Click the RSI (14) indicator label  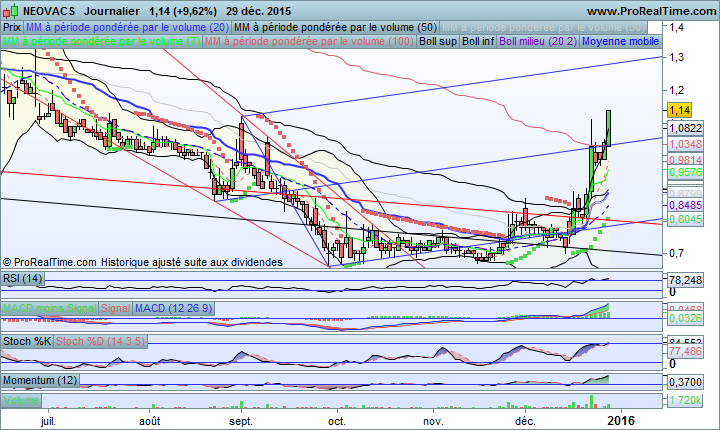[x=22, y=278]
